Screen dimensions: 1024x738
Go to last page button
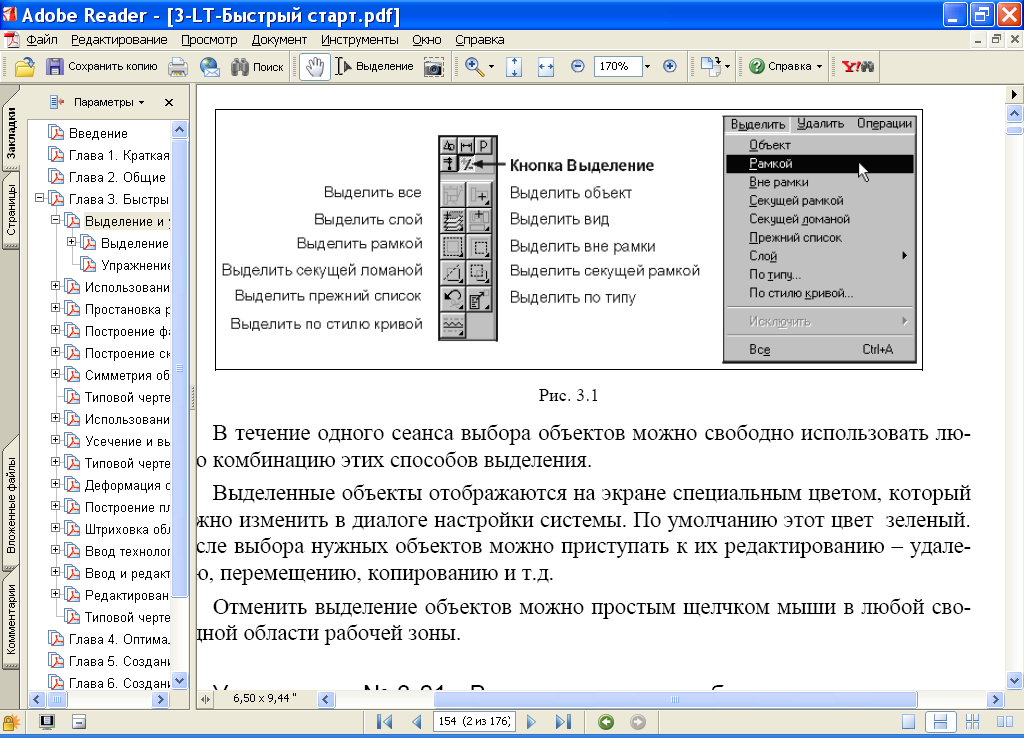(x=563, y=722)
